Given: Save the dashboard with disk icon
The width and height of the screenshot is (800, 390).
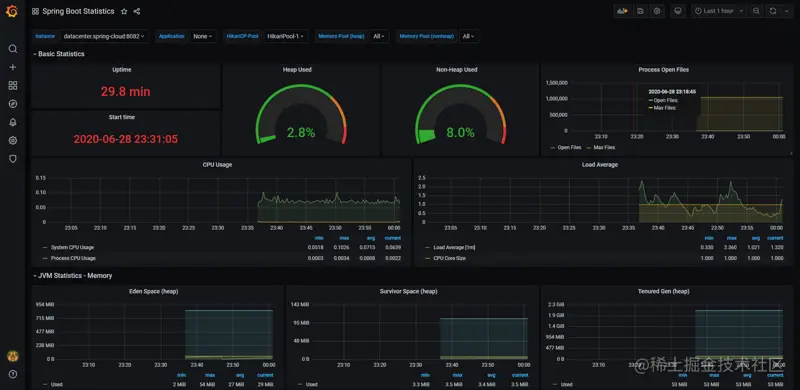Looking at the screenshot, I should [x=640, y=11].
